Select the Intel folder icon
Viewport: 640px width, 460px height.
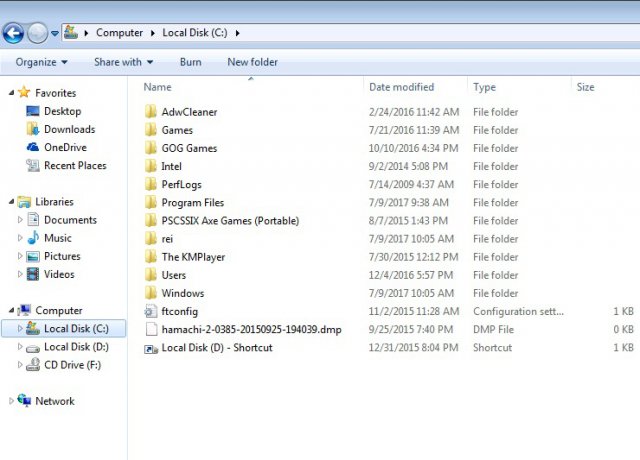pos(151,166)
